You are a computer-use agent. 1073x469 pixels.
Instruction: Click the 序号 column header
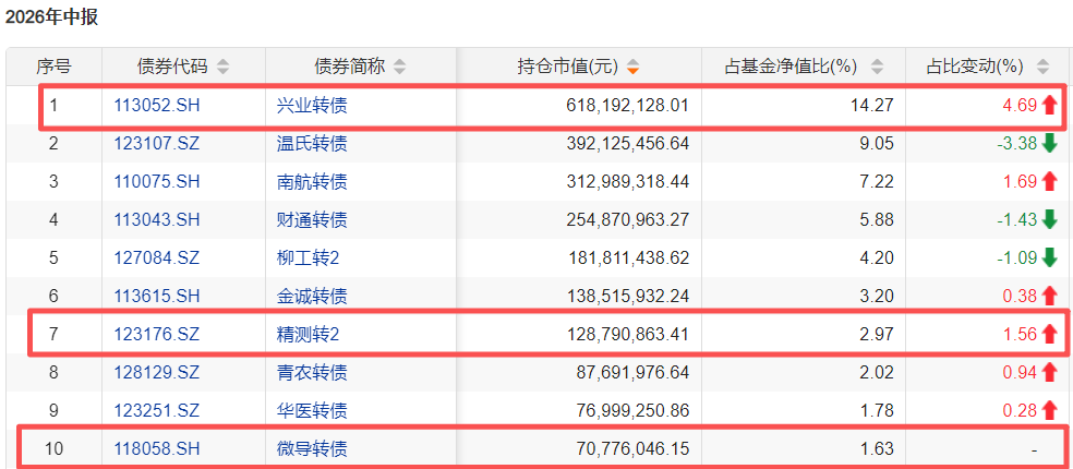[53, 66]
